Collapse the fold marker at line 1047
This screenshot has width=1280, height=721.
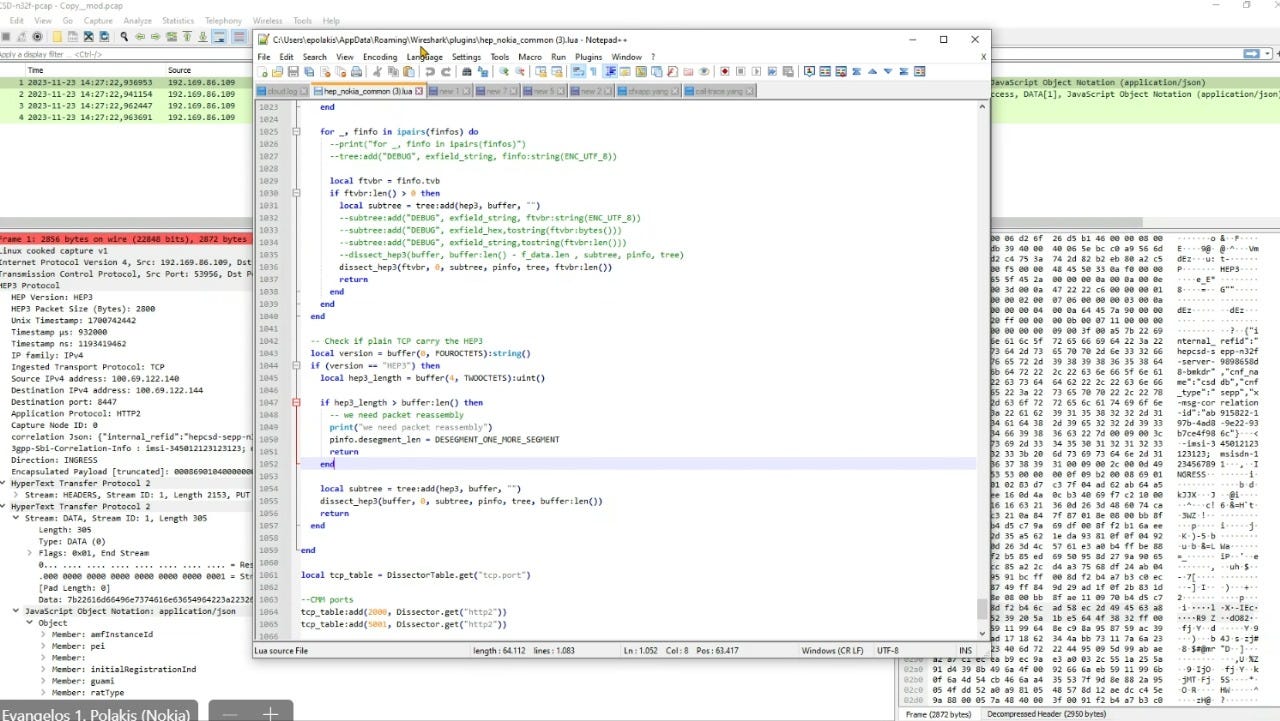(x=296, y=402)
